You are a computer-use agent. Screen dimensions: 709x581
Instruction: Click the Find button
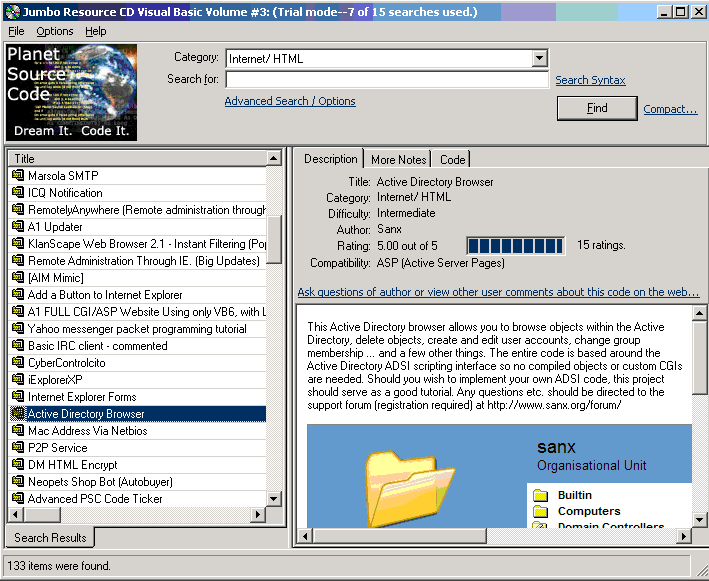pos(597,108)
